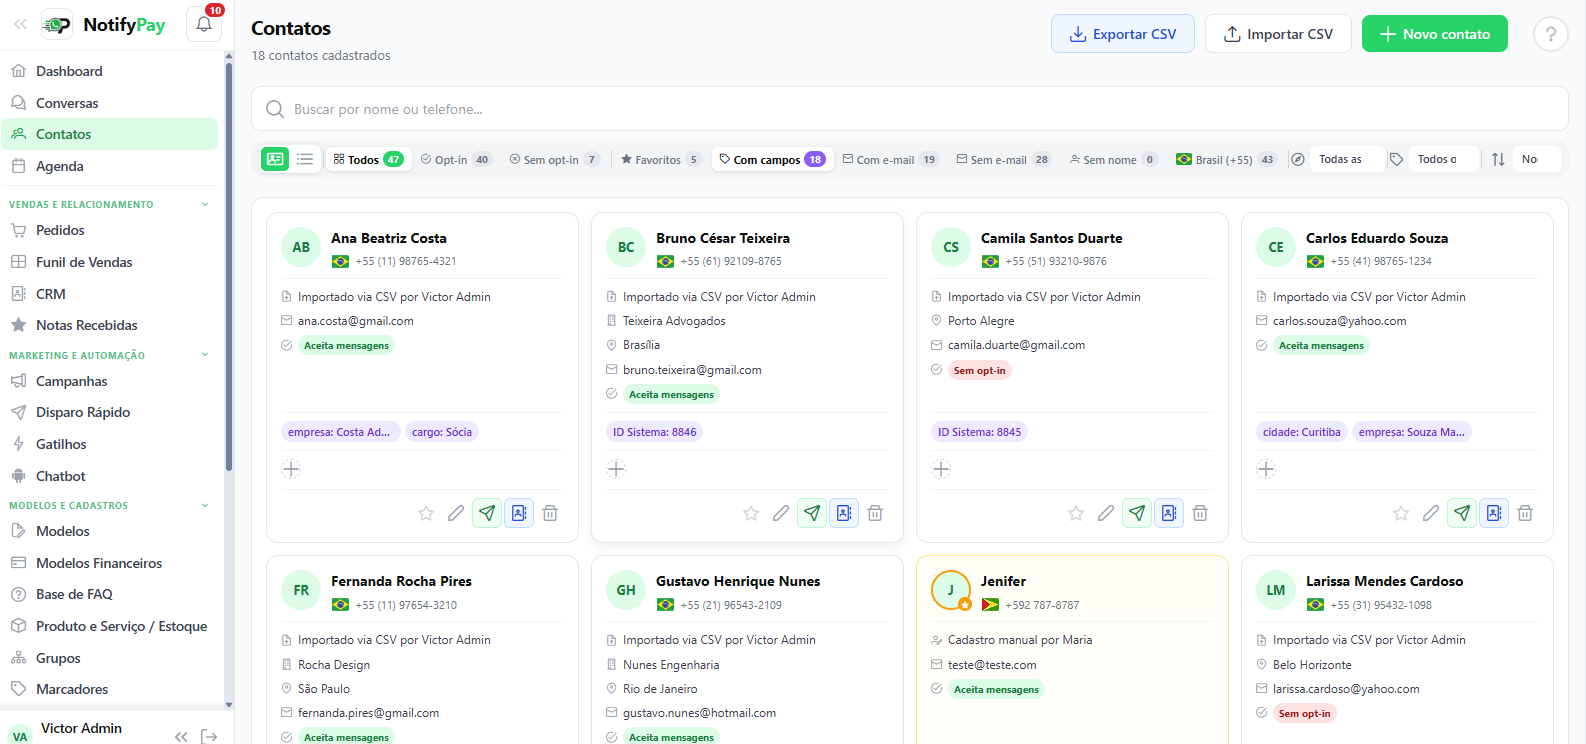The height and width of the screenshot is (744, 1586).
Task: Add custom field to Camila Santos Duarte card
Action: pyautogui.click(x=941, y=469)
